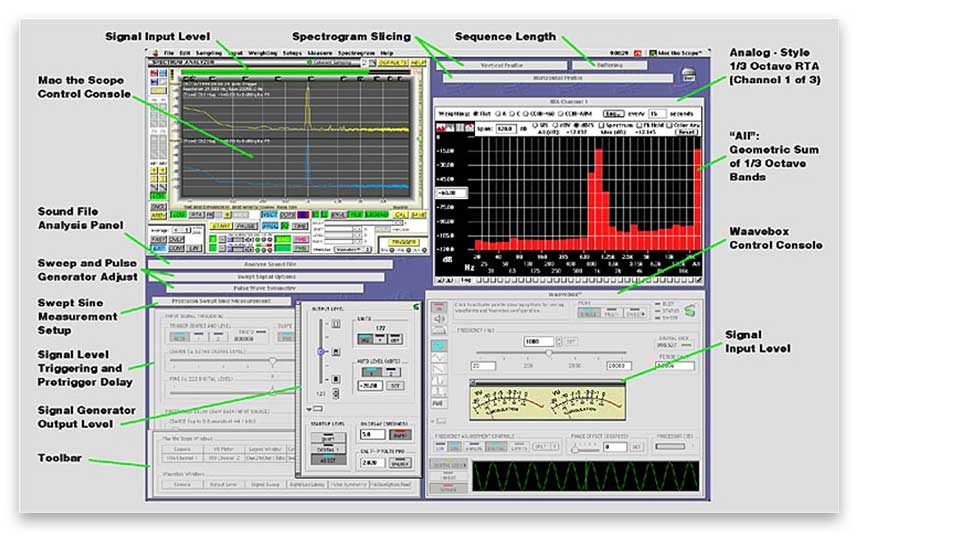
Task: Click the Output Level toolbar button
Action: [x=223, y=484]
